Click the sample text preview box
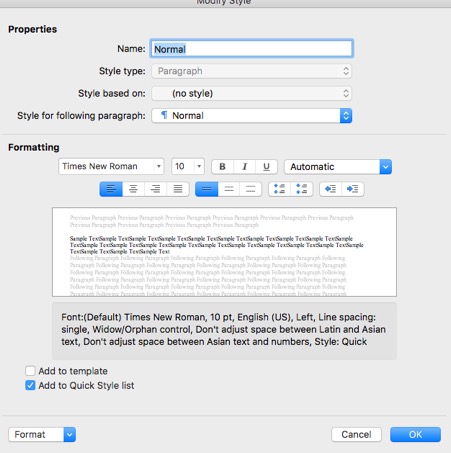Image resolution: width=451 pixels, height=453 pixels. point(224,252)
